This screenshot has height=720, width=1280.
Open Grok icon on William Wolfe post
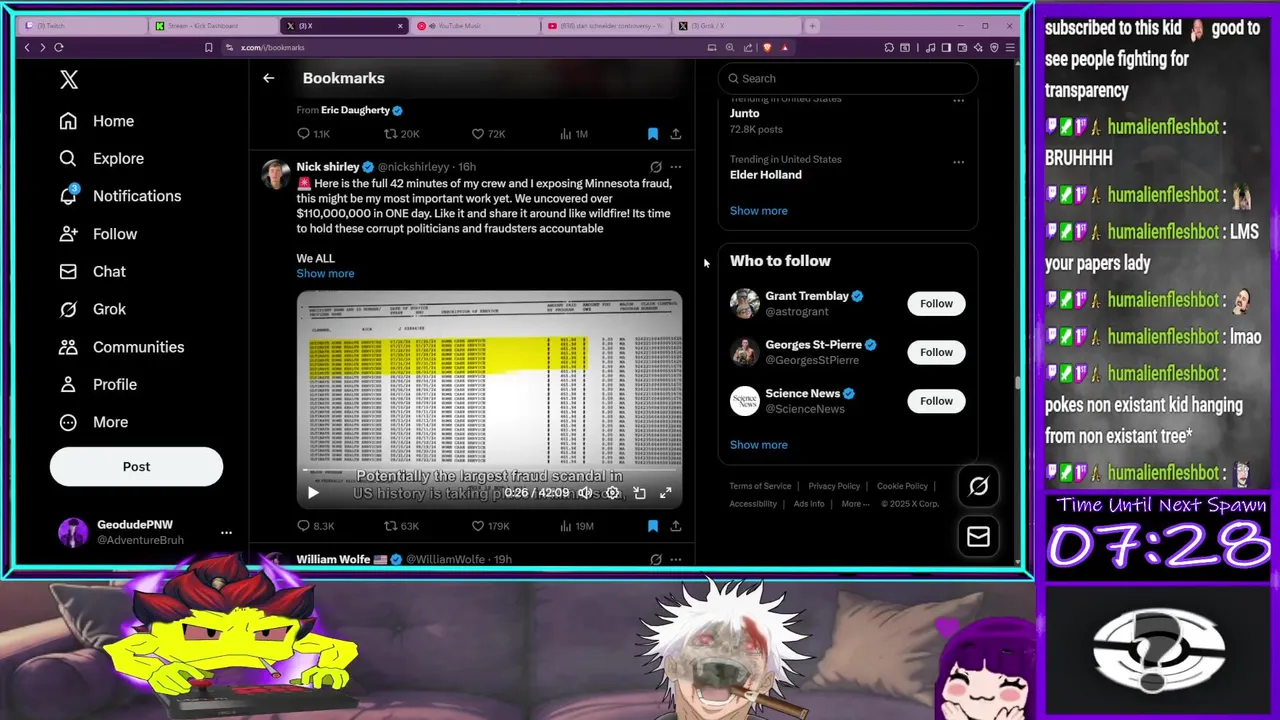tap(656, 560)
